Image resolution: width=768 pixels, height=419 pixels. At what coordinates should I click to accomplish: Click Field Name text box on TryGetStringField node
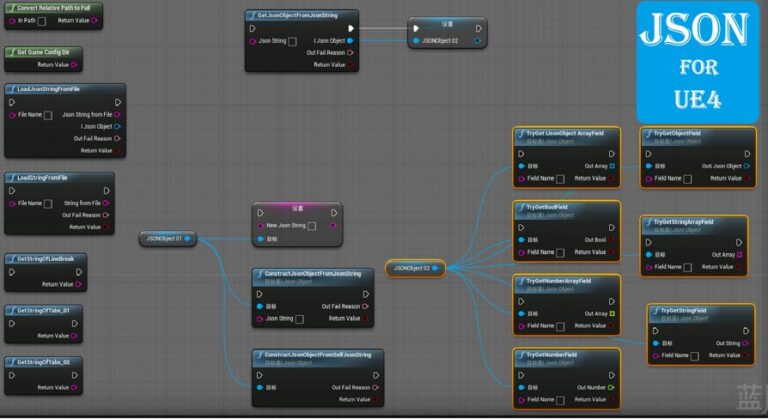point(695,356)
